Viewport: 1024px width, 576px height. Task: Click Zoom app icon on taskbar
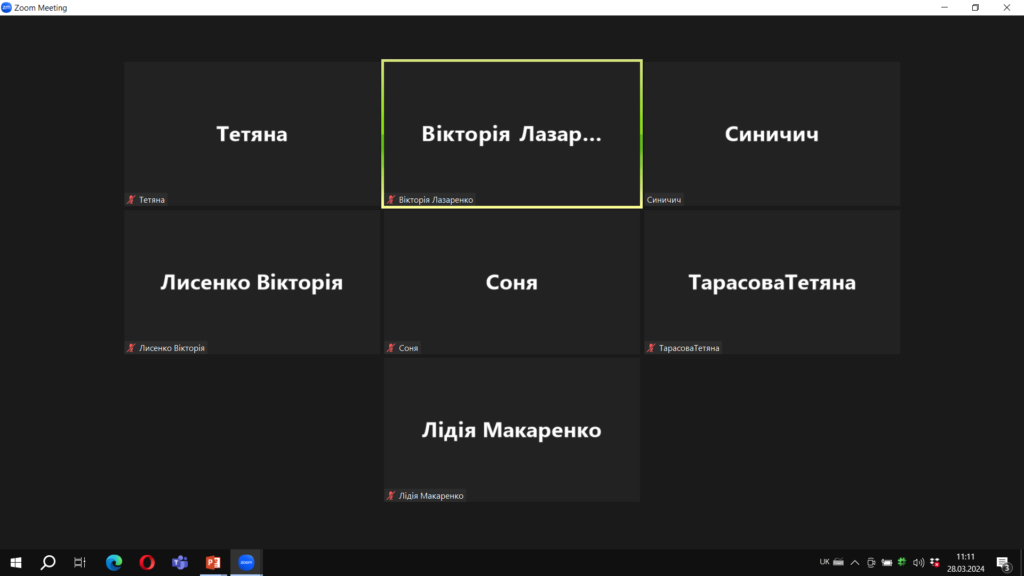click(246, 562)
